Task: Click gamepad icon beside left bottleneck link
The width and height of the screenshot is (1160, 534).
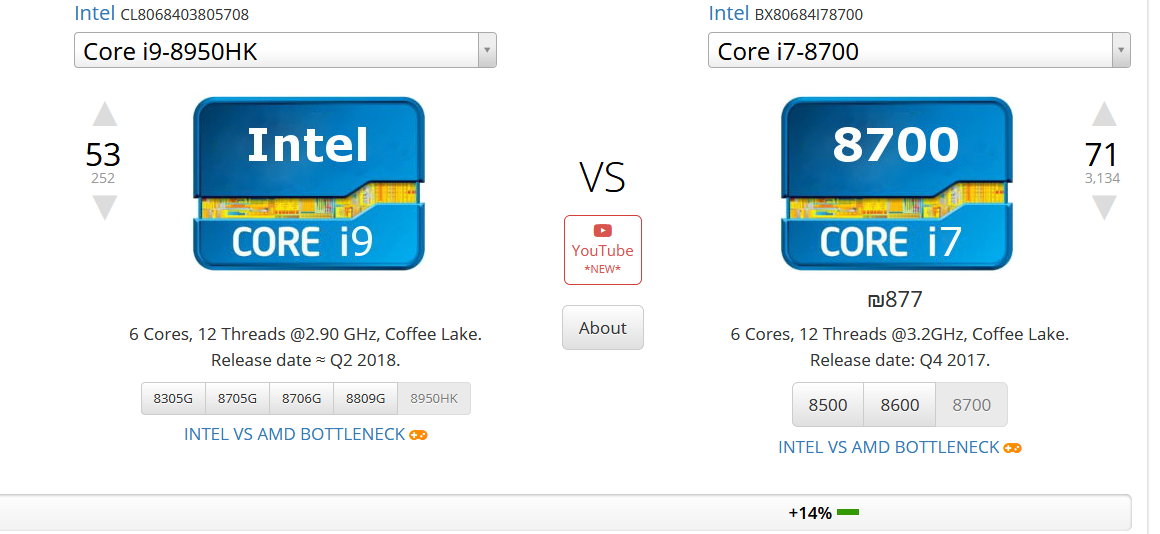Action: (x=419, y=435)
